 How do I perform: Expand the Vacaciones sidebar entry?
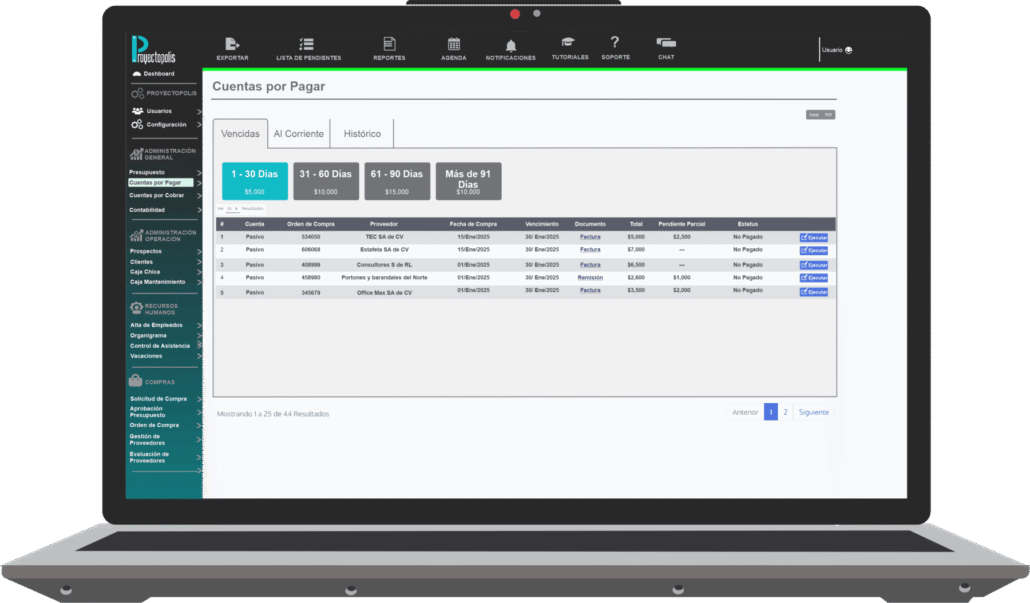click(199, 356)
